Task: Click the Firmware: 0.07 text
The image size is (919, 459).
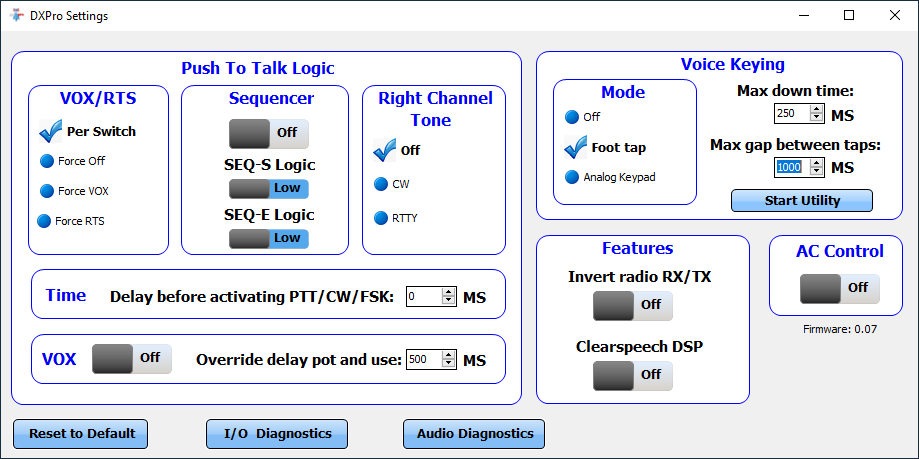Action: pos(840,329)
